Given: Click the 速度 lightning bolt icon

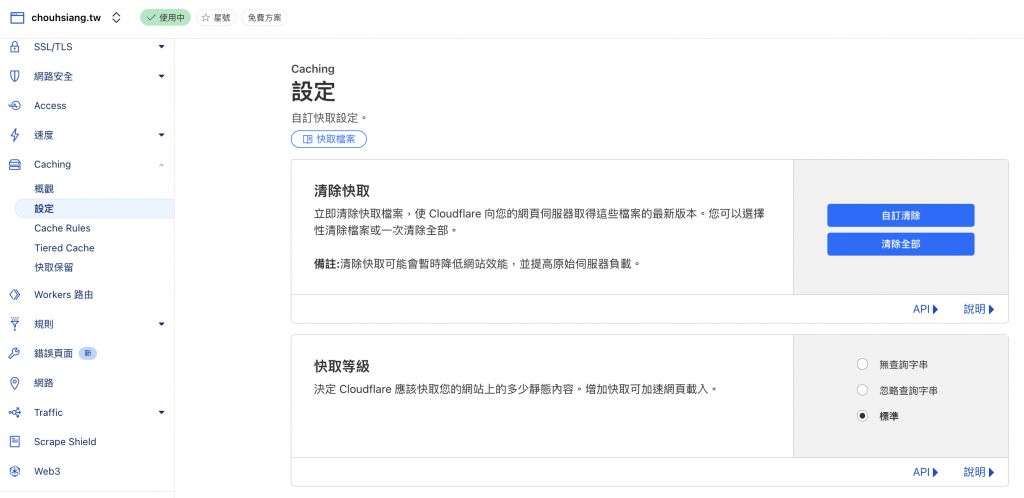Looking at the screenshot, I should coord(15,135).
